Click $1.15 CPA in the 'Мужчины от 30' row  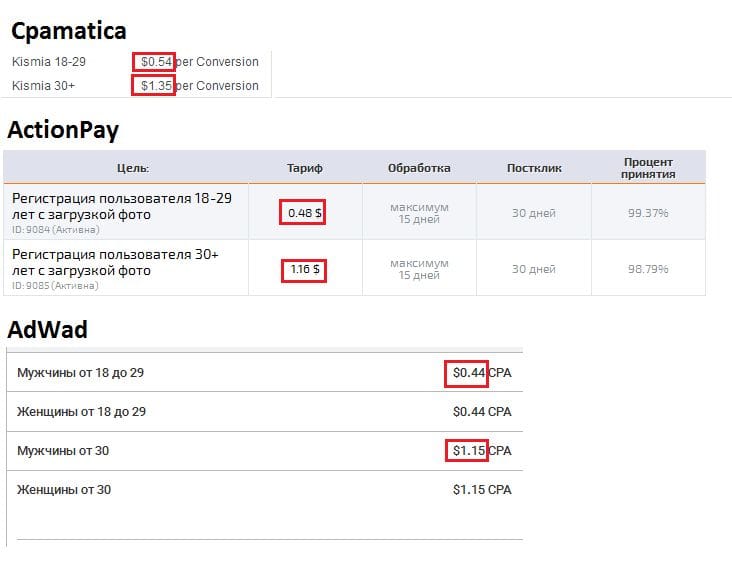(x=482, y=451)
